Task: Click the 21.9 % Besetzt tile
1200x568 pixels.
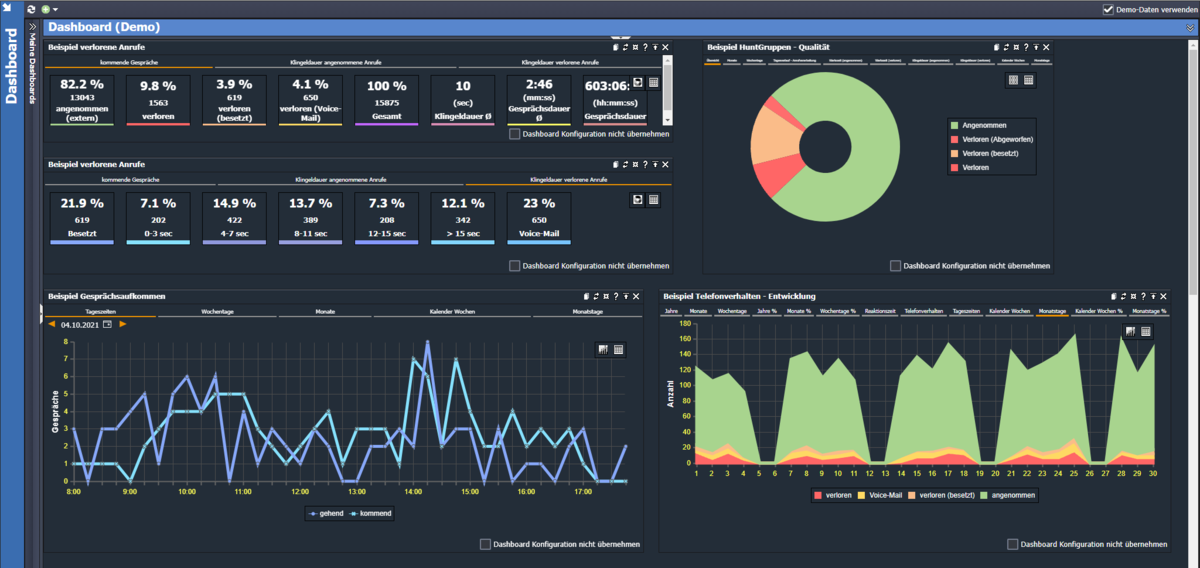Action: (81, 217)
